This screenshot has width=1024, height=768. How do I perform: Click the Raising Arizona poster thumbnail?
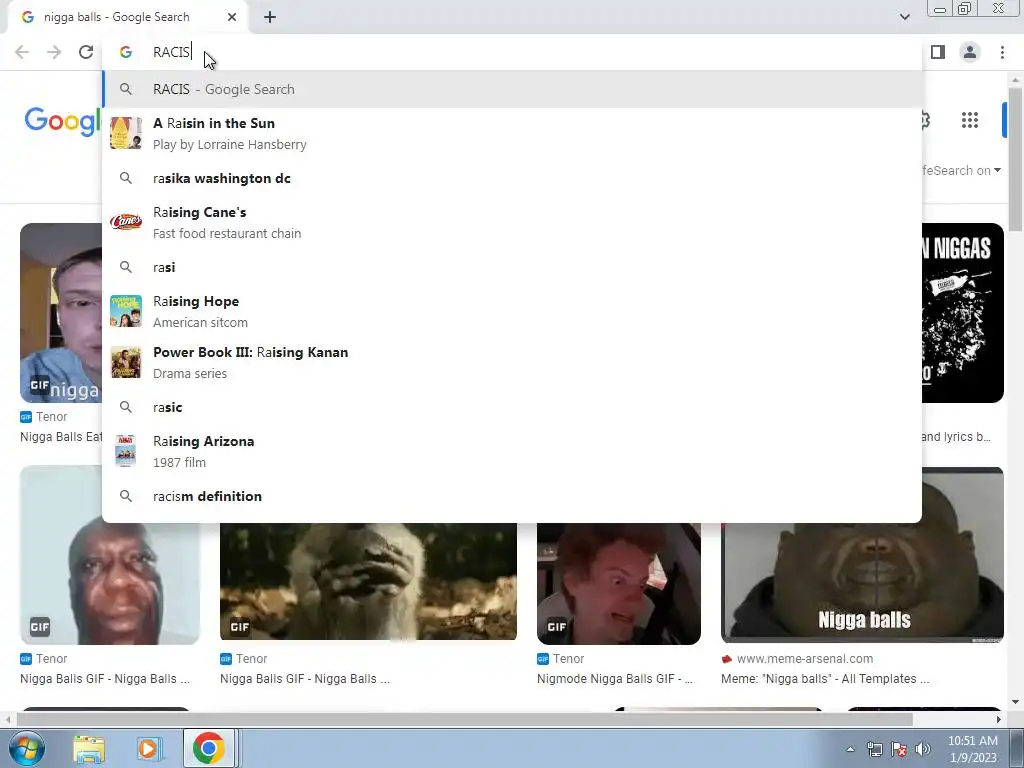point(125,451)
